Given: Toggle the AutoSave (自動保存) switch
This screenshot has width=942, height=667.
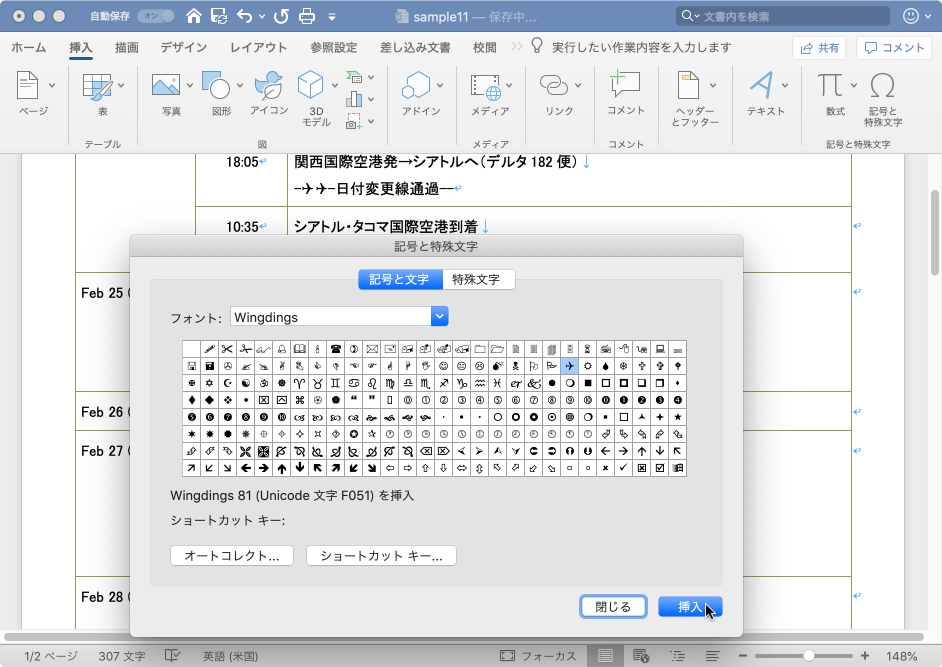Looking at the screenshot, I should pos(155,16).
